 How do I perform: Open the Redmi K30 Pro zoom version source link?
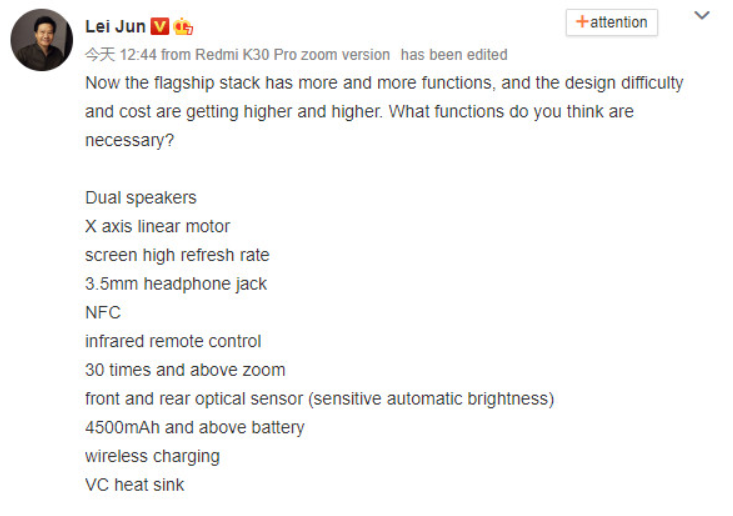292,55
